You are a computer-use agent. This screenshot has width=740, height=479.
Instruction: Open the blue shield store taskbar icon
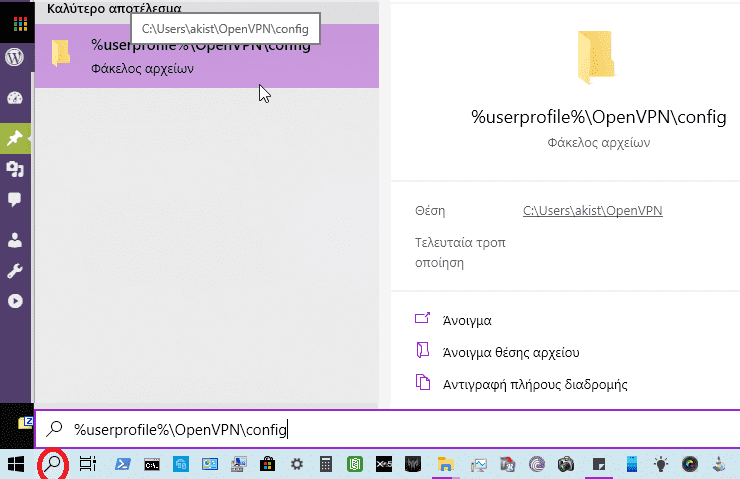coord(181,464)
